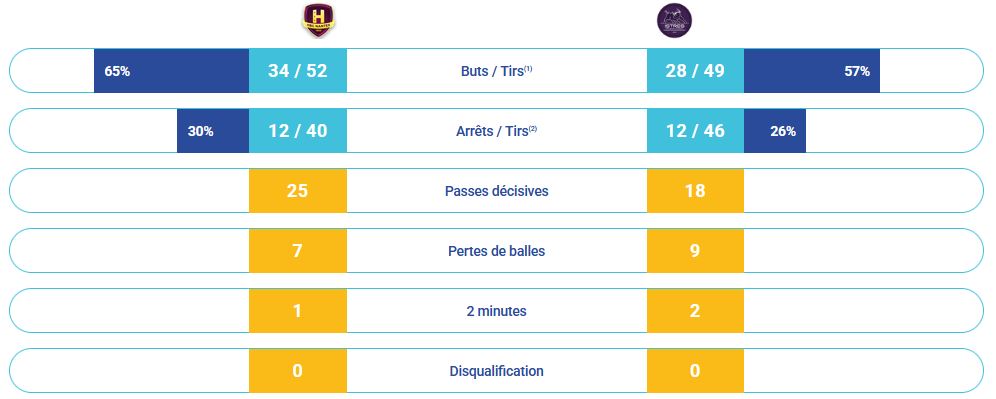
Task: Click the HBC Nantes team logo
Action: click(318, 20)
